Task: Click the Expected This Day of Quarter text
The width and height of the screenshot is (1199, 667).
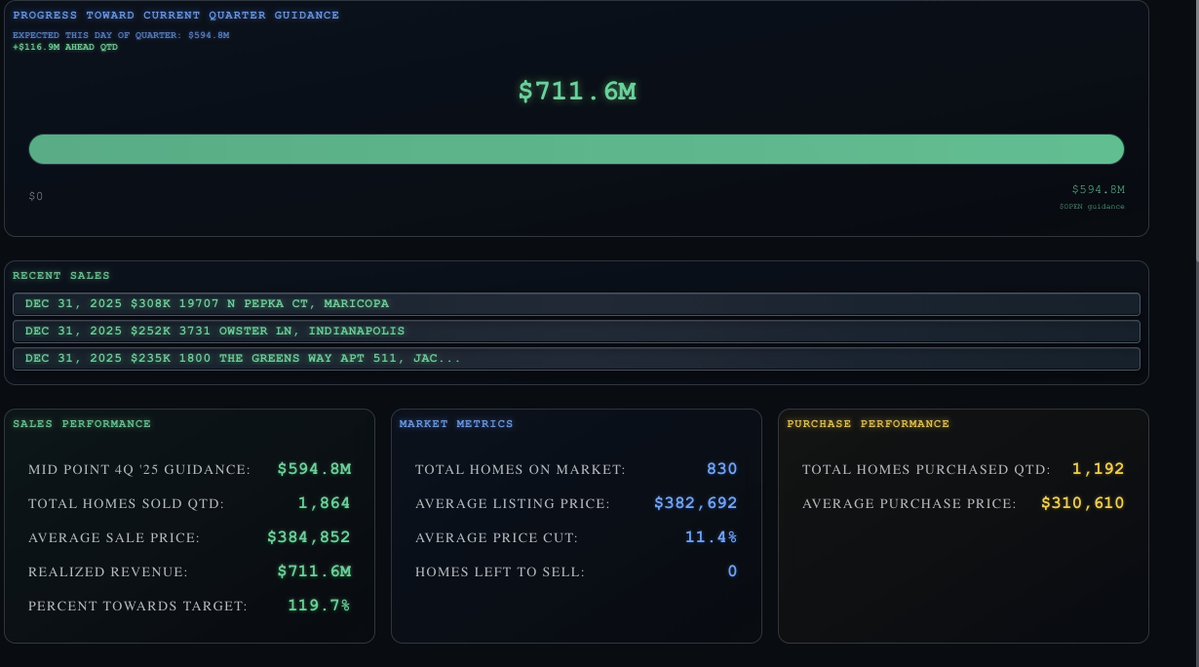Action: point(121,35)
